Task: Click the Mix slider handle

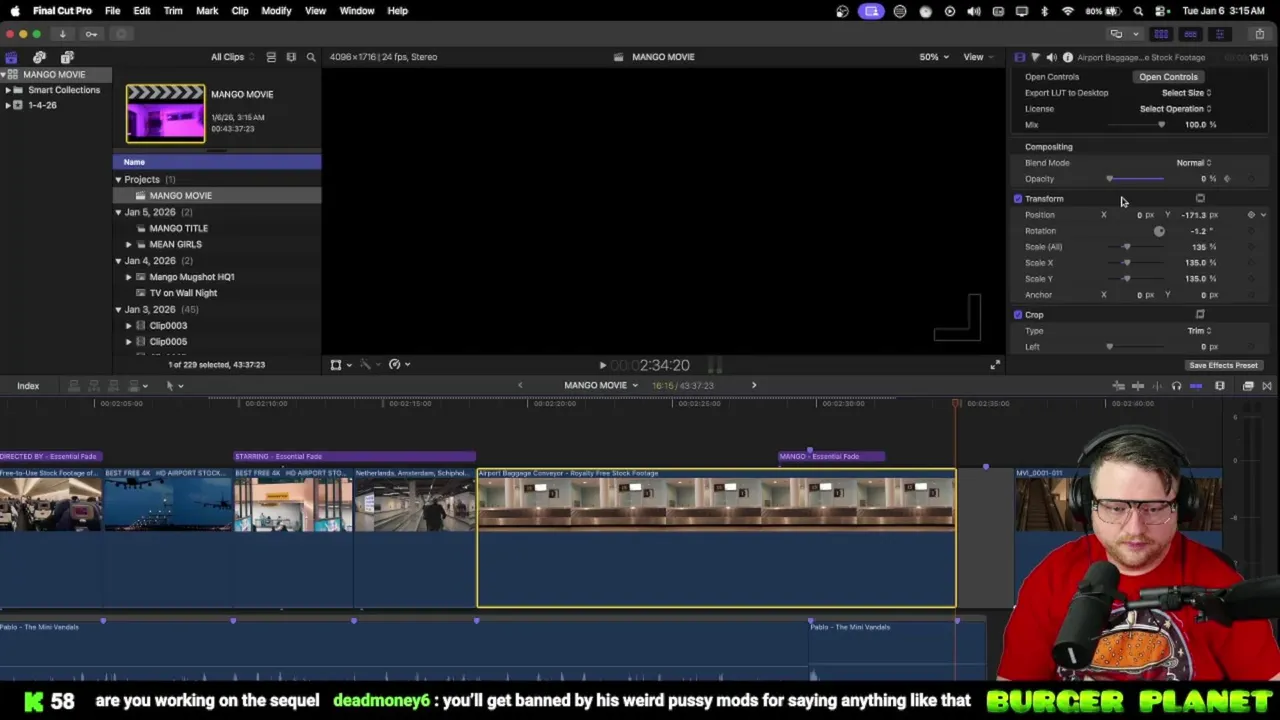Action: pos(1161,125)
